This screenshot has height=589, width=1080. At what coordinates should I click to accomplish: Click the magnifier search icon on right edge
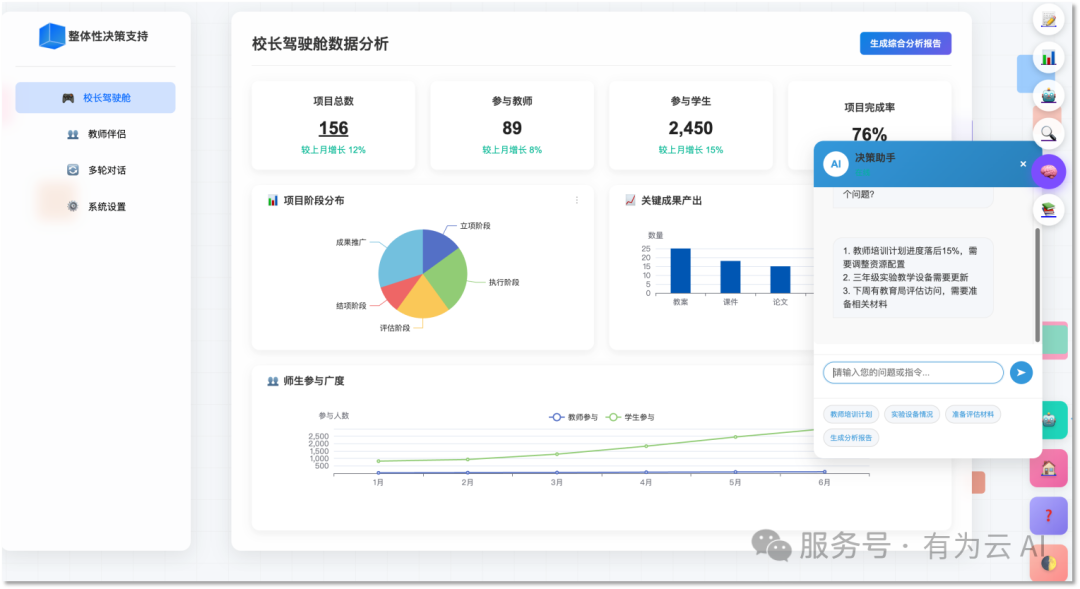pyautogui.click(x=1046, y=134)
